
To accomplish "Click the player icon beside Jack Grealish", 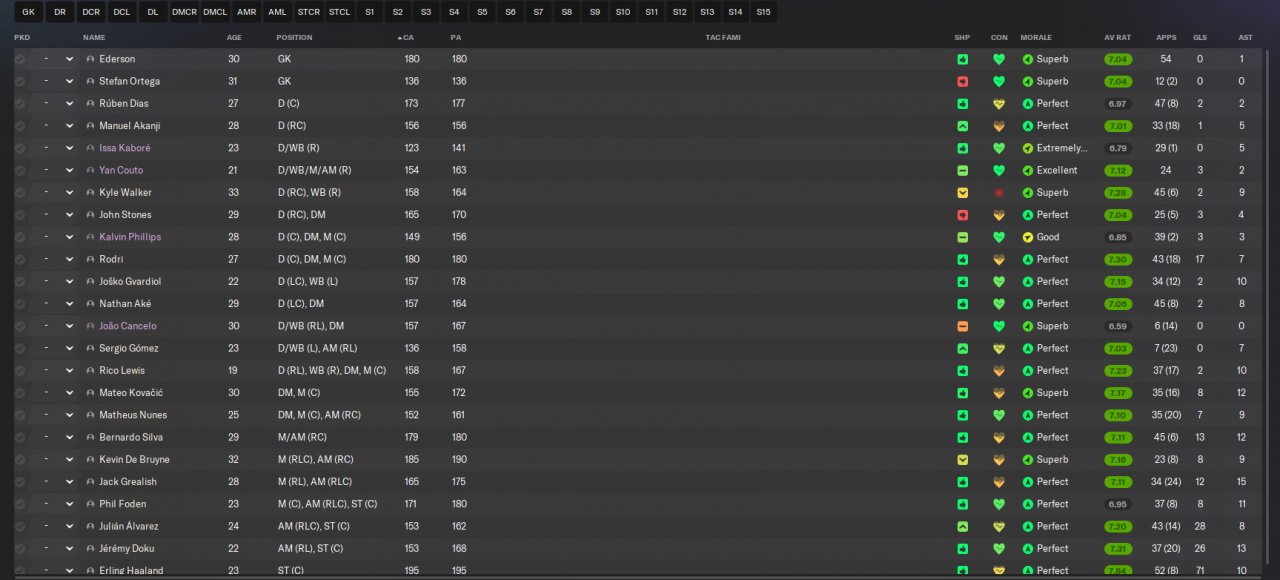I will coord(90,482).
